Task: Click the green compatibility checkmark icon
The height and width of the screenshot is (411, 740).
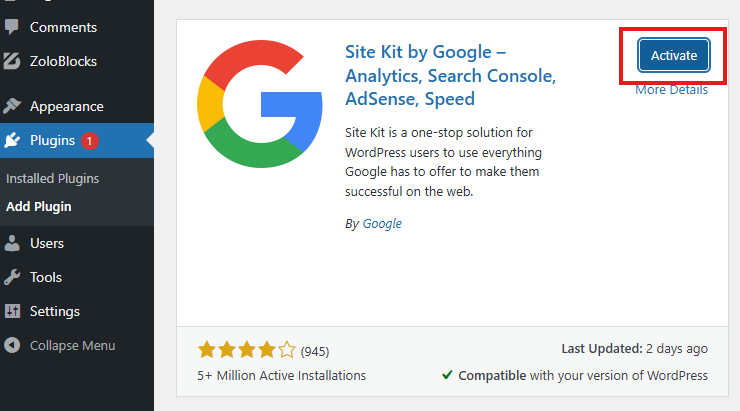Action: 447,376
